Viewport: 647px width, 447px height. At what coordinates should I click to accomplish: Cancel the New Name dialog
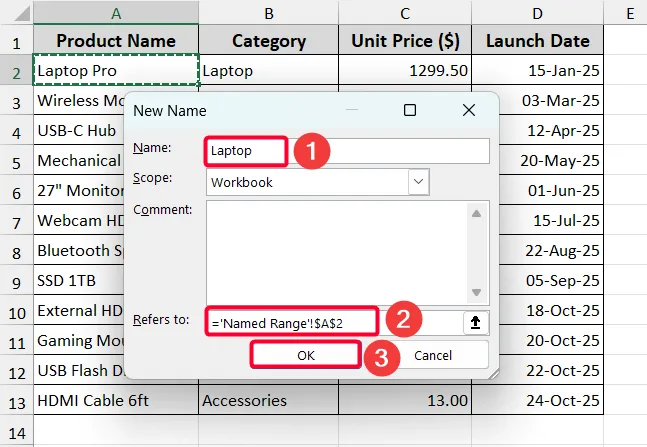coord(433,355)
